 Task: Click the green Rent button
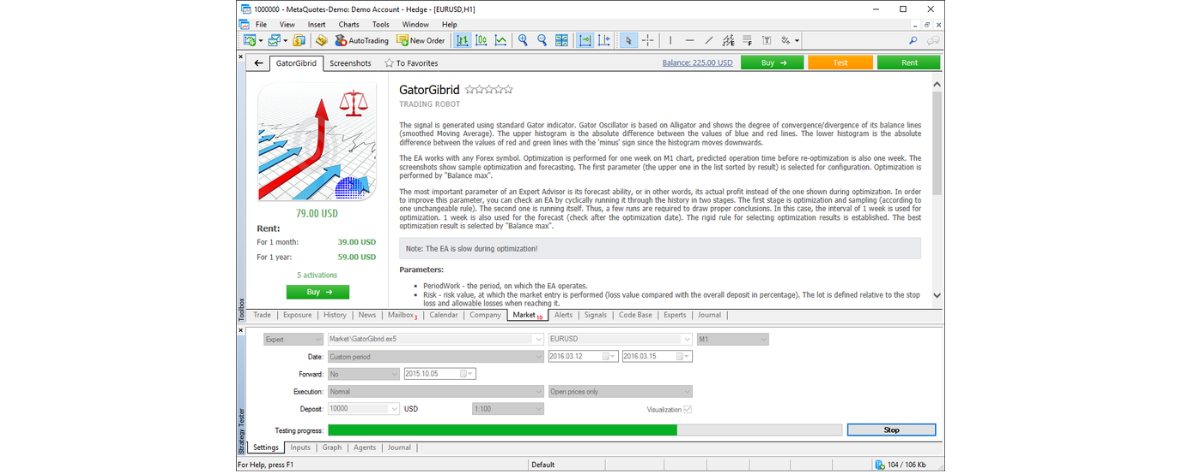tap(909, 63)
